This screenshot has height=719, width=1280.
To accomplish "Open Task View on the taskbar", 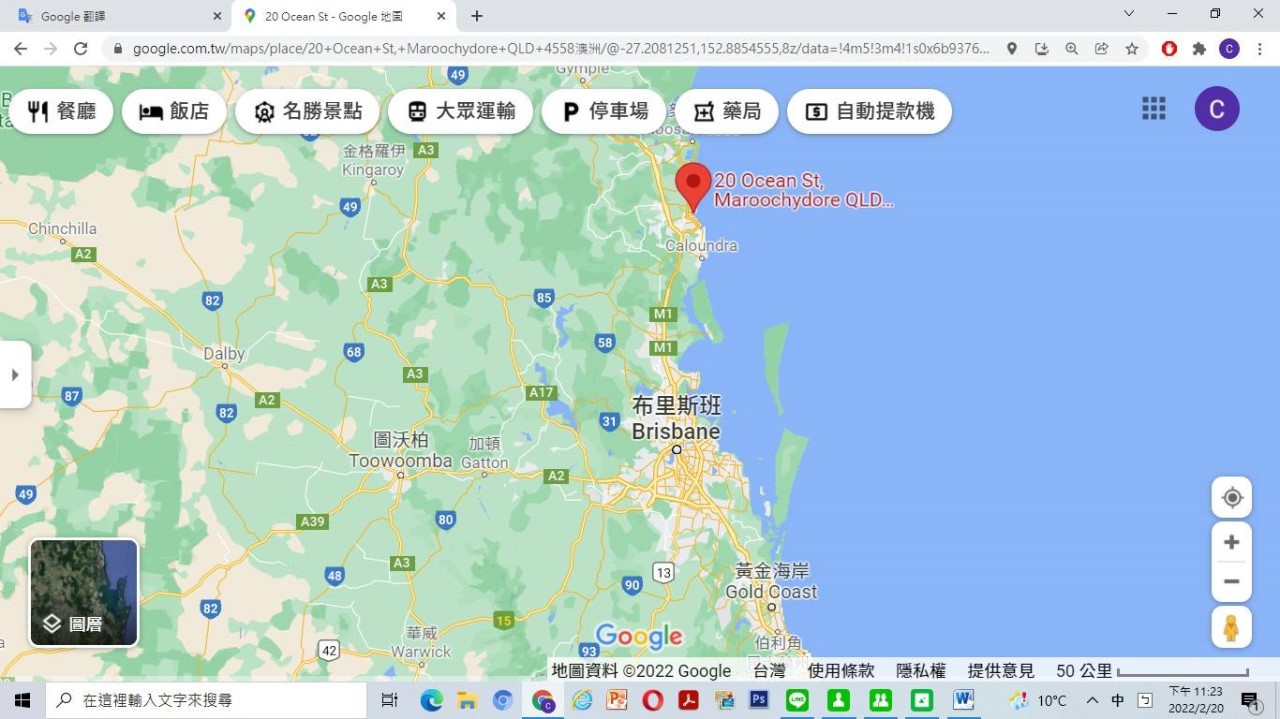I will coord(390,700).
